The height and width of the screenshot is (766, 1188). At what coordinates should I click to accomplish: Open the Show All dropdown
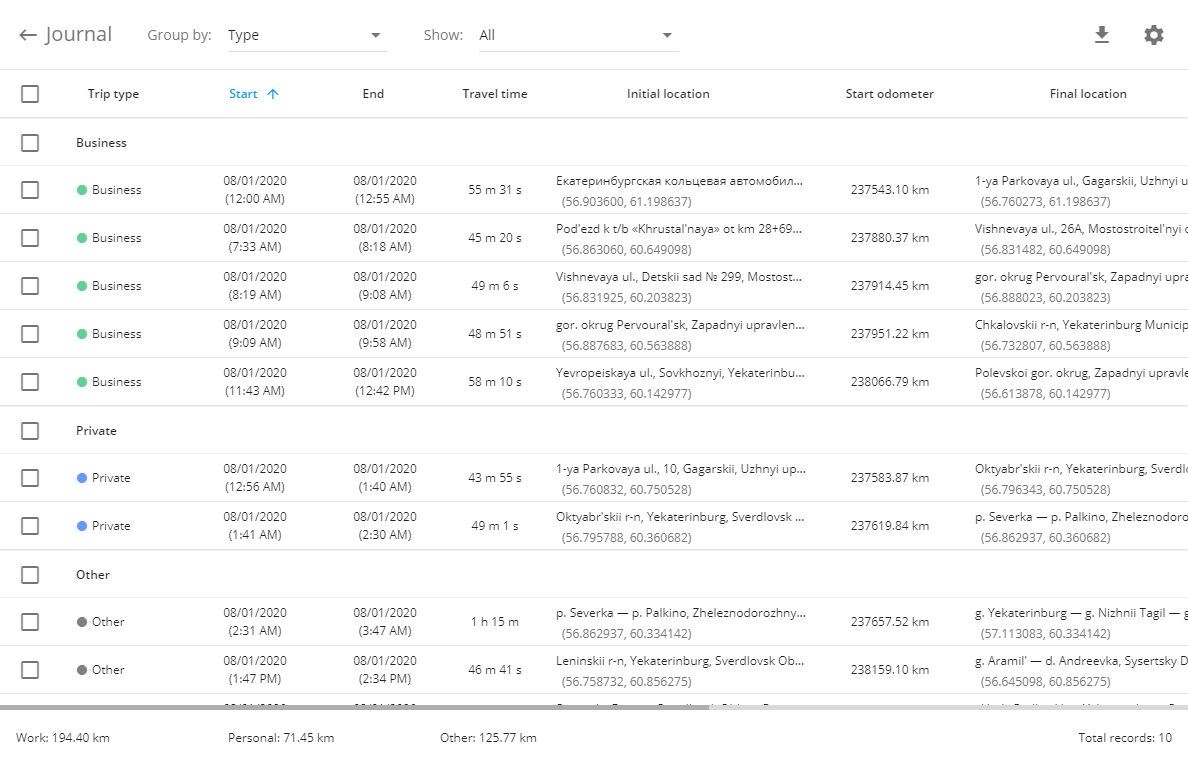click(x=578, y=36)
